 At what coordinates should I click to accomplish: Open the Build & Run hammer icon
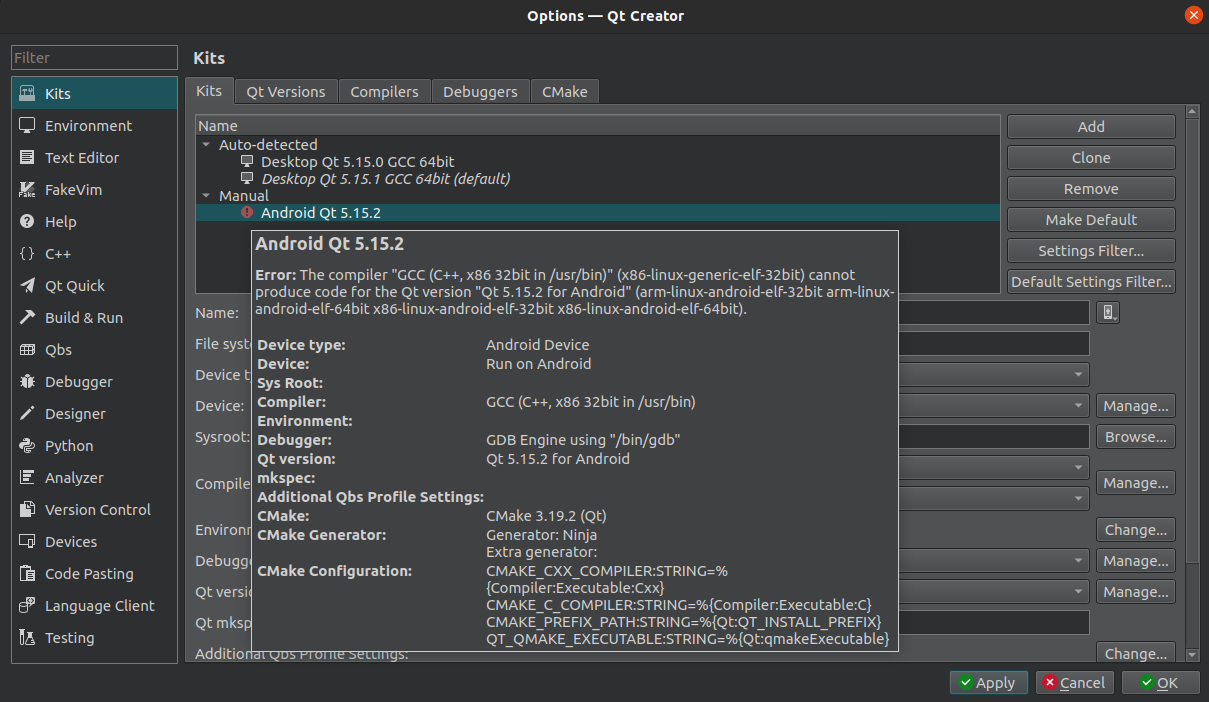pyautogui.click(x=28, y=317)
